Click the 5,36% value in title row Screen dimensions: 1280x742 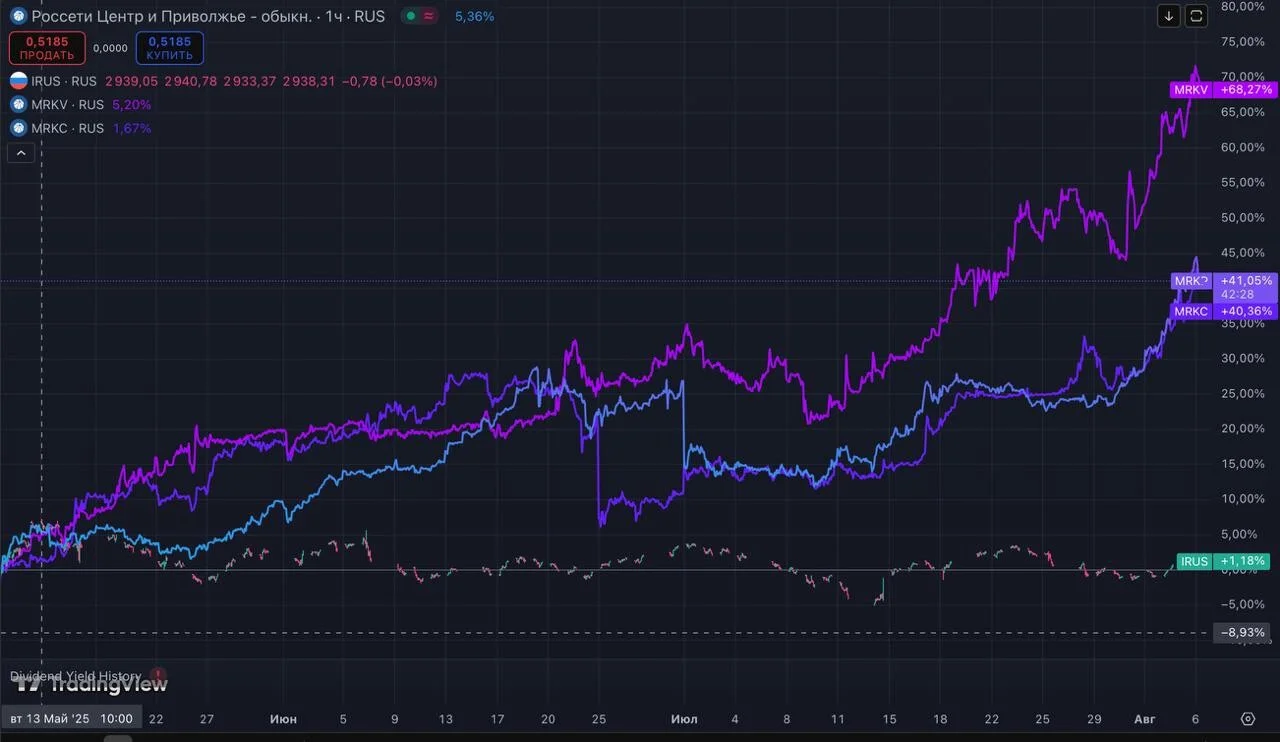(x=474, y=16)
